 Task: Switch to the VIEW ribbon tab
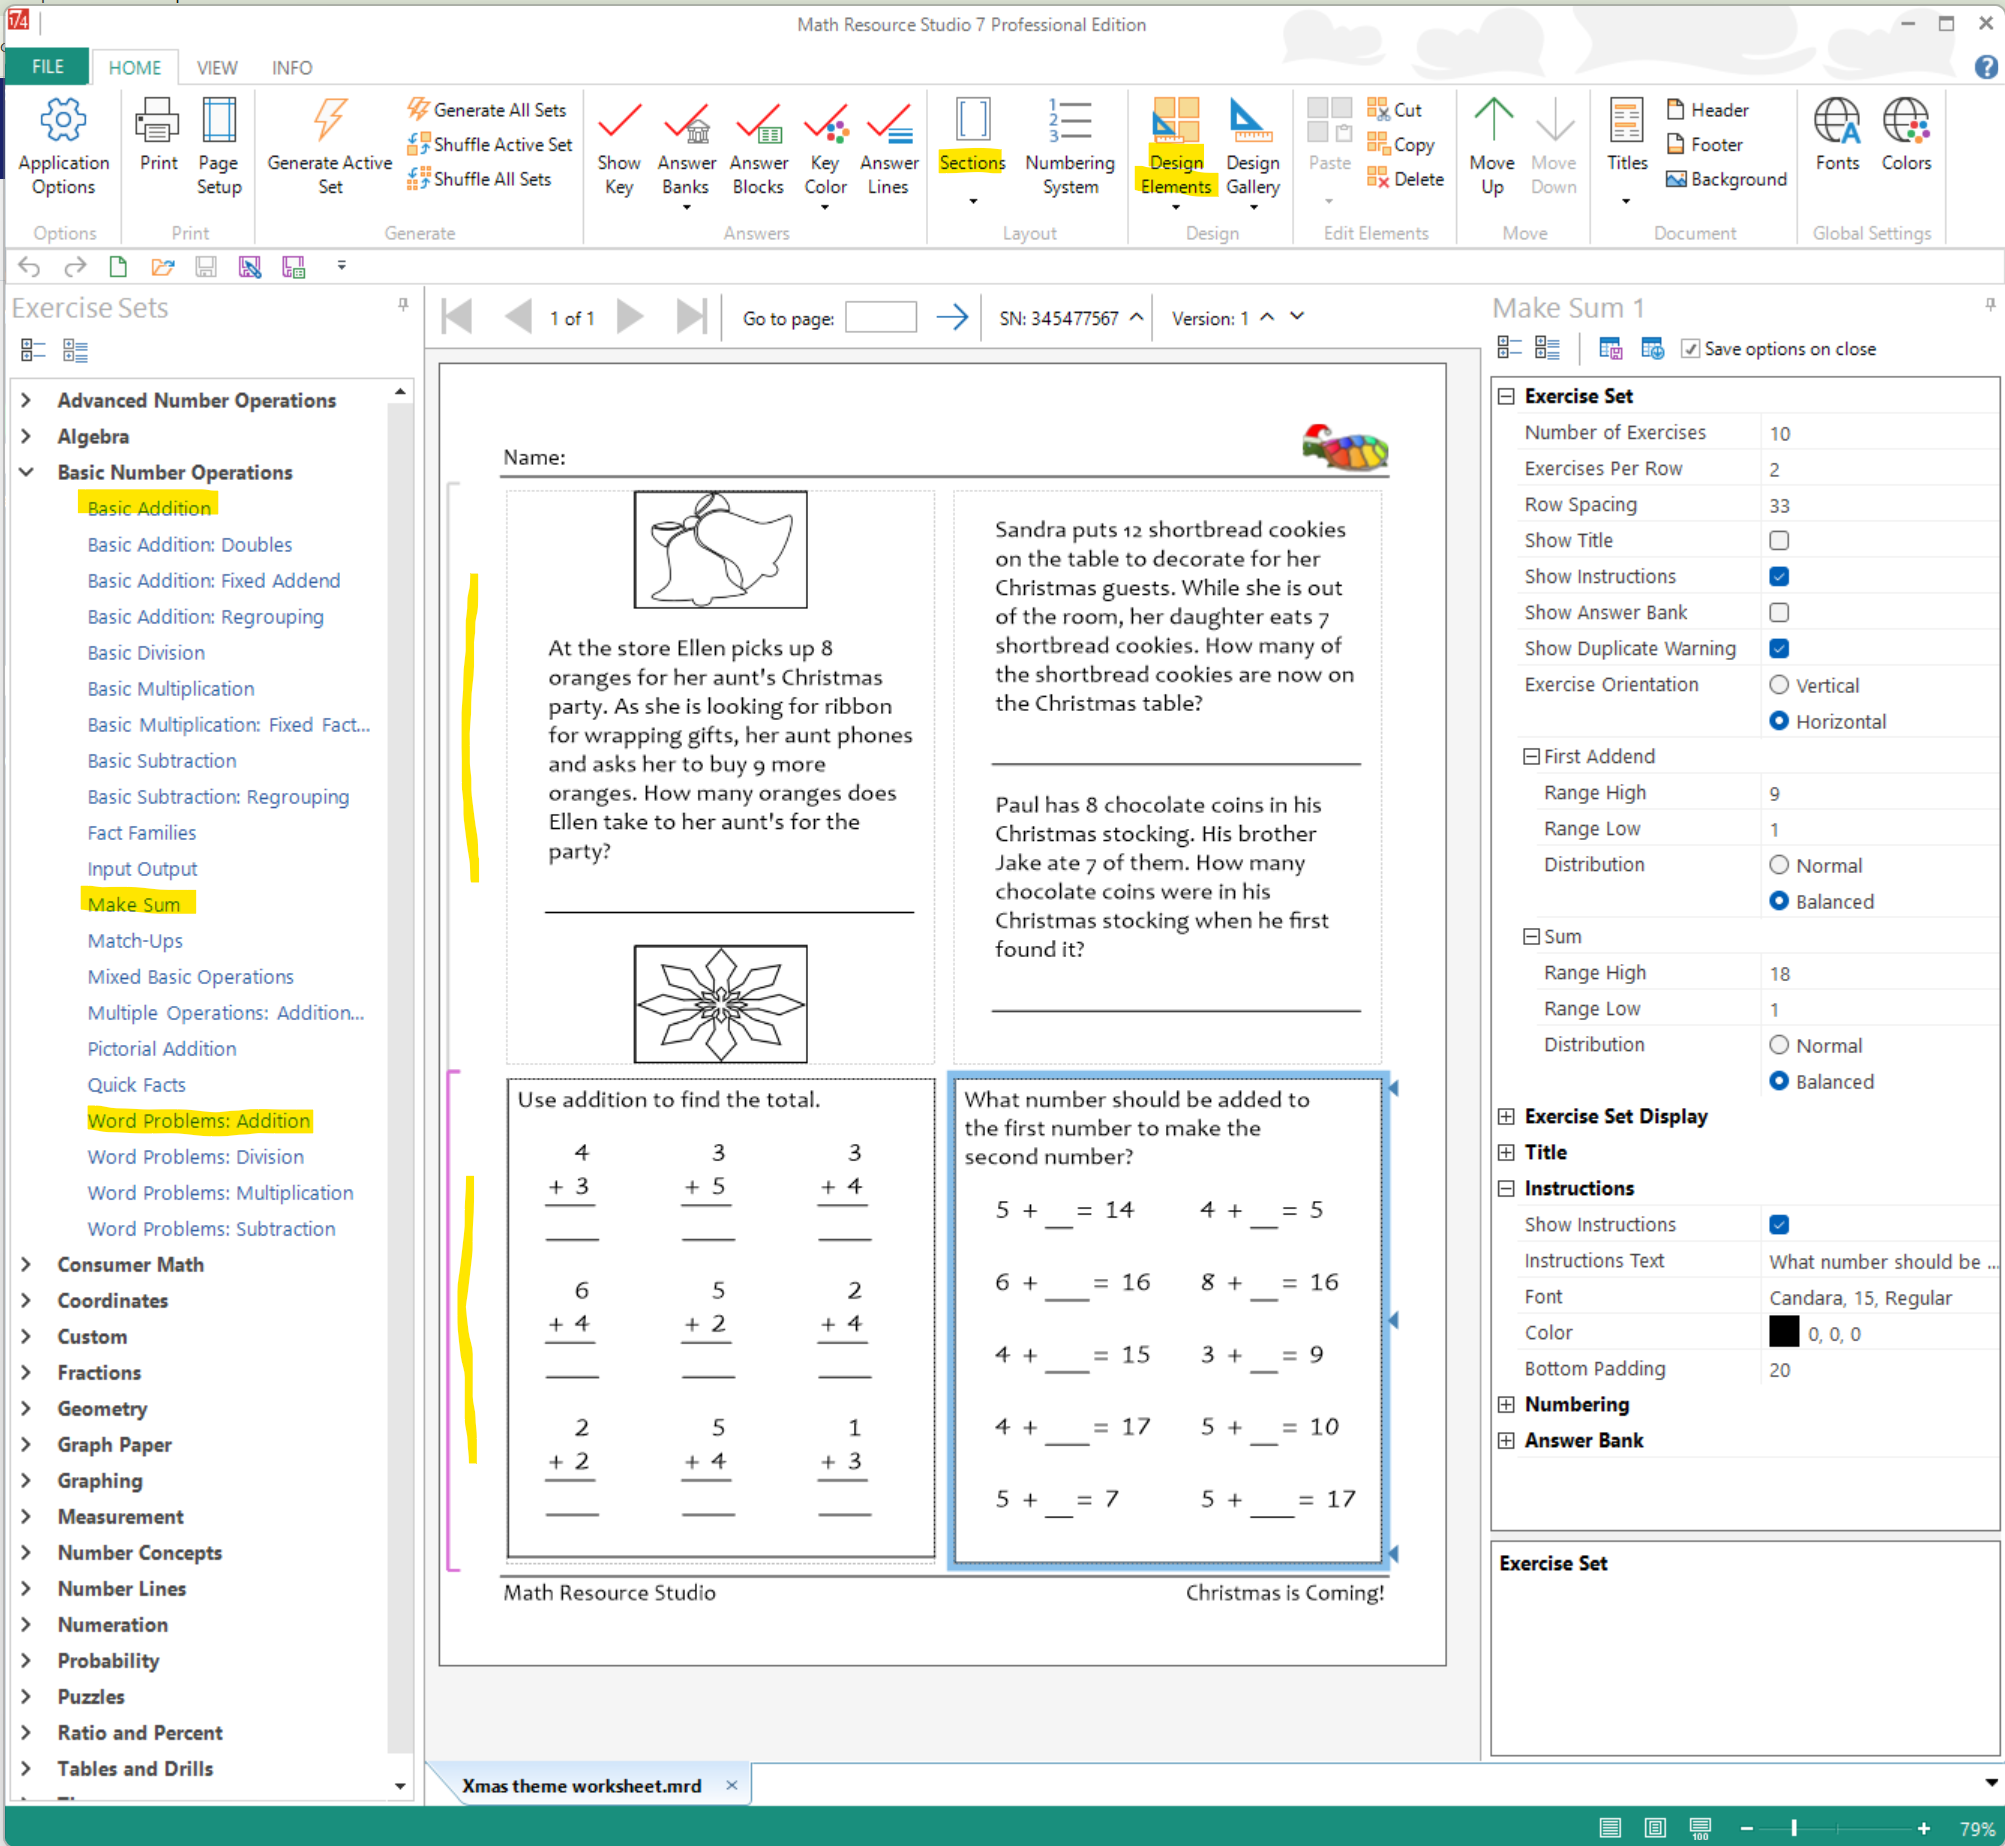[x=217, y=67]
